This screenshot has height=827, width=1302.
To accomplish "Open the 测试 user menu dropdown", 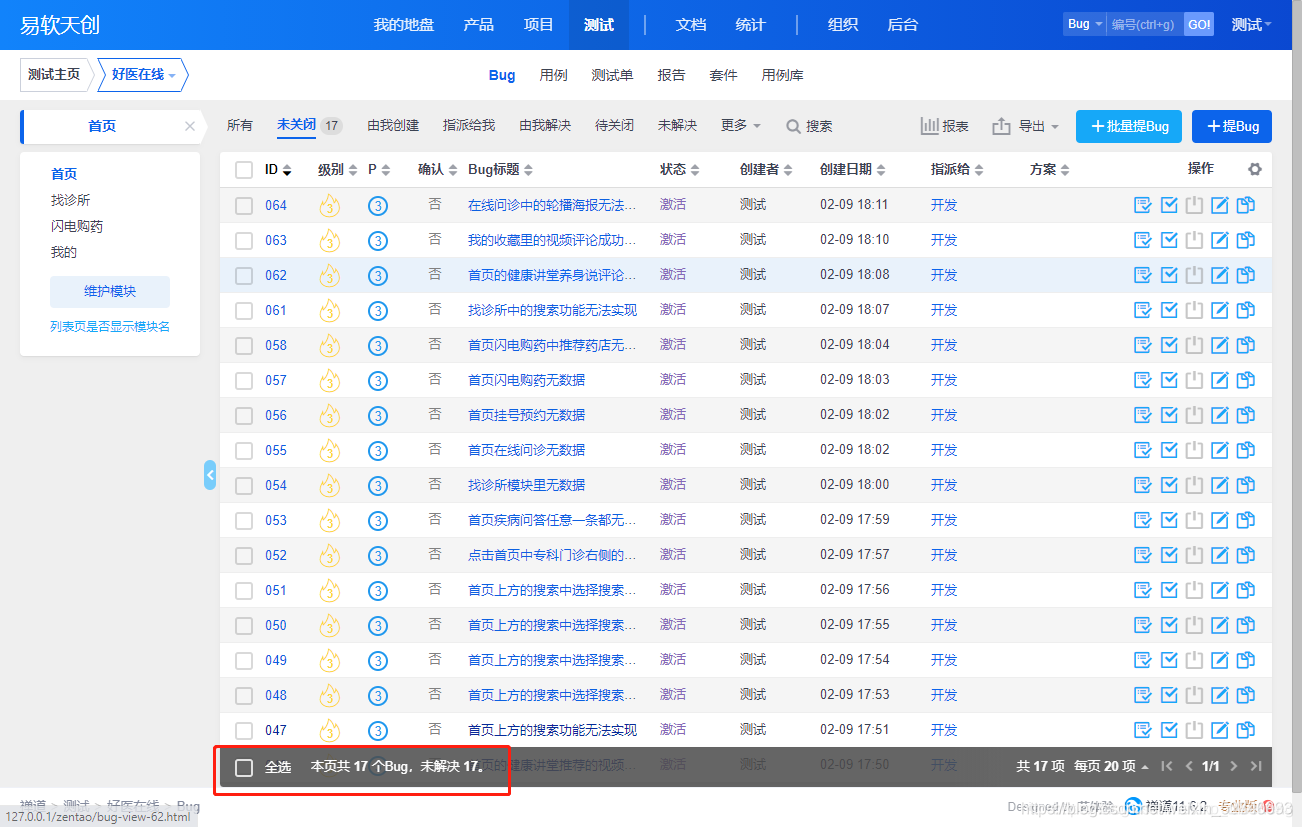I will (x=1252, y=25).
